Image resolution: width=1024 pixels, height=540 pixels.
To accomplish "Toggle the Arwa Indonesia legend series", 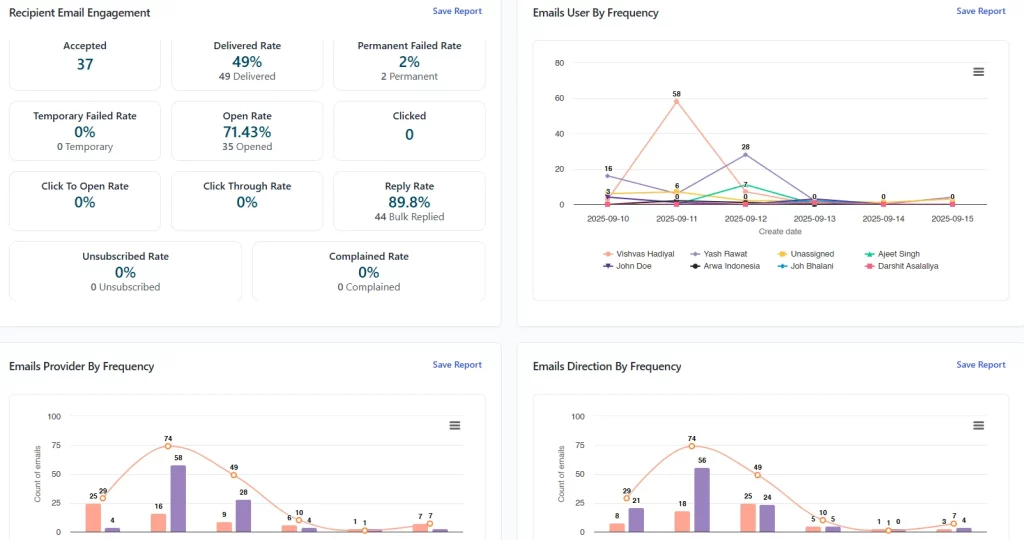I will tap(726, 266).
